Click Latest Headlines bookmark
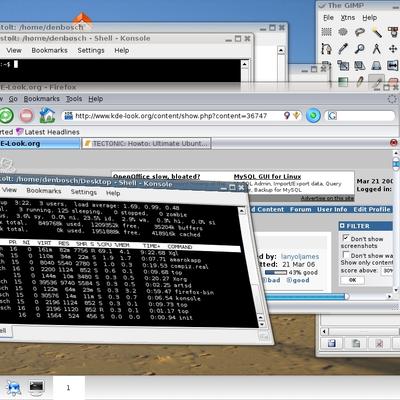 48,132
